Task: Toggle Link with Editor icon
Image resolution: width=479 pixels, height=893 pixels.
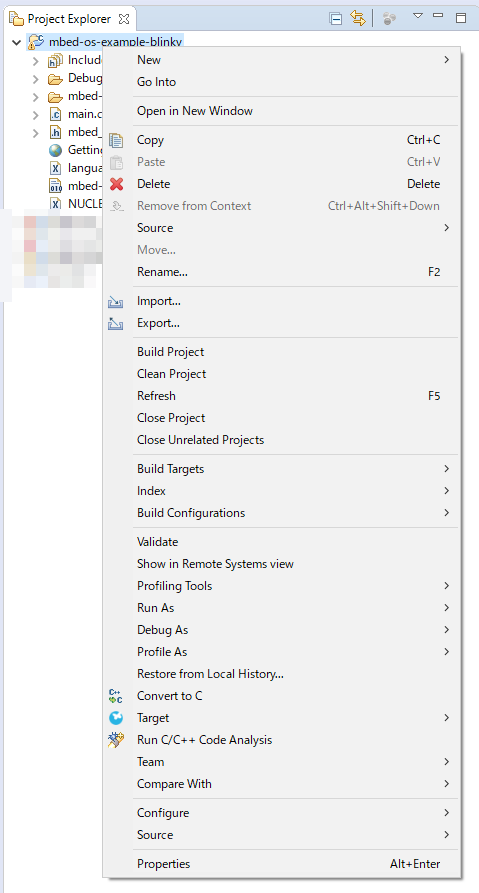Action: [x=358, y=18]
